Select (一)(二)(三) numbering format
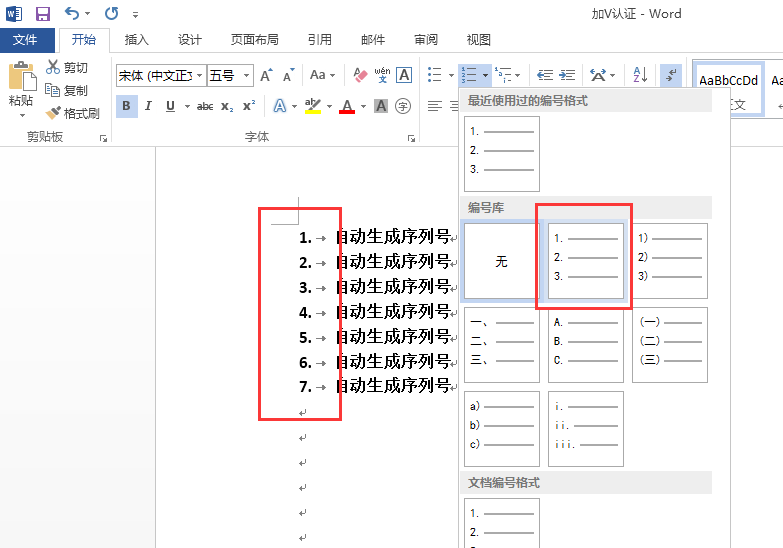 670,345
